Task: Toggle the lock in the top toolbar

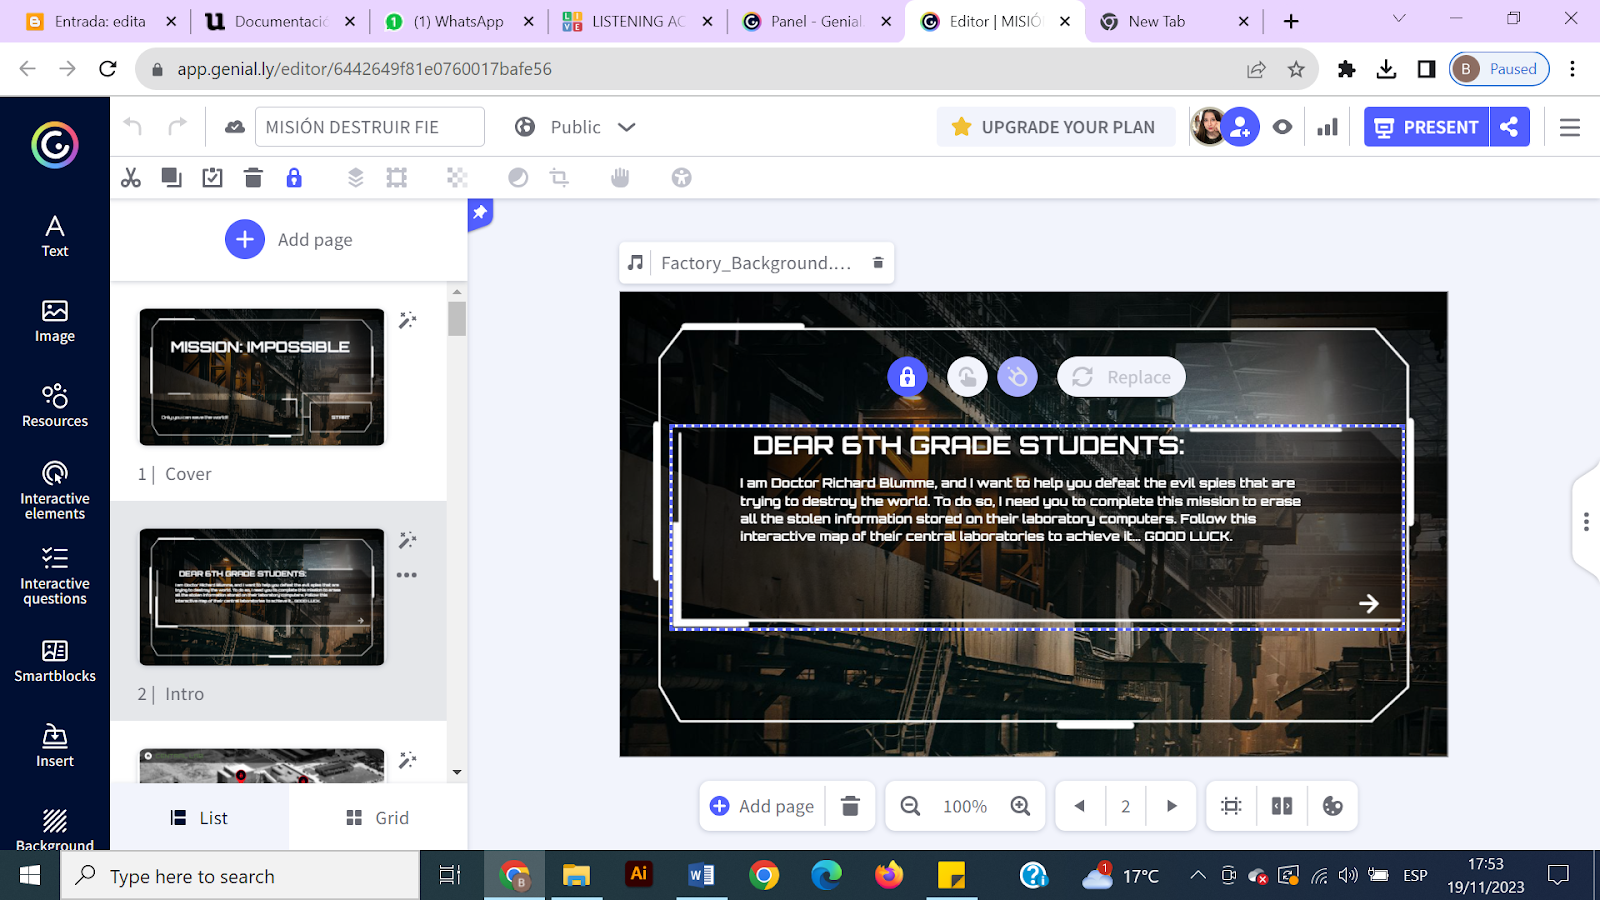Action: click(294, 178)
